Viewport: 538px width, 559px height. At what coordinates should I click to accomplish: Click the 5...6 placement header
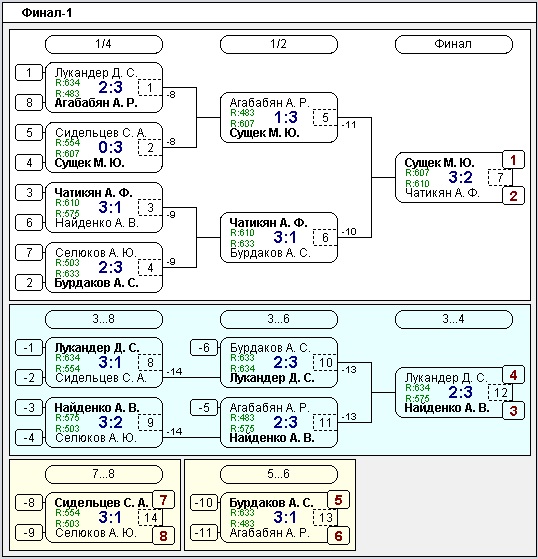279,474
